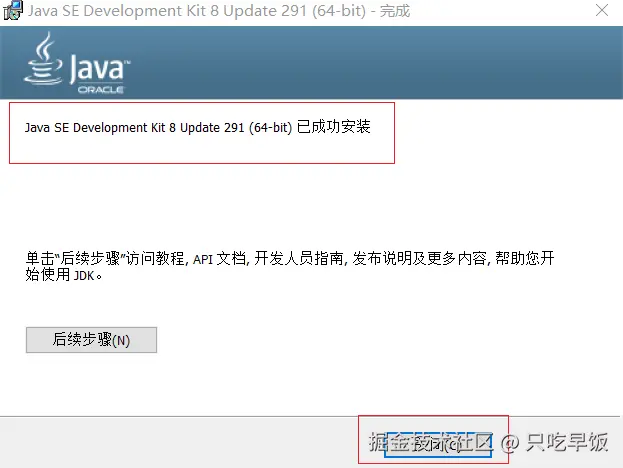Click the 始使用 JDK text line
Screen dimensions: 623x468
coord(63,275)
